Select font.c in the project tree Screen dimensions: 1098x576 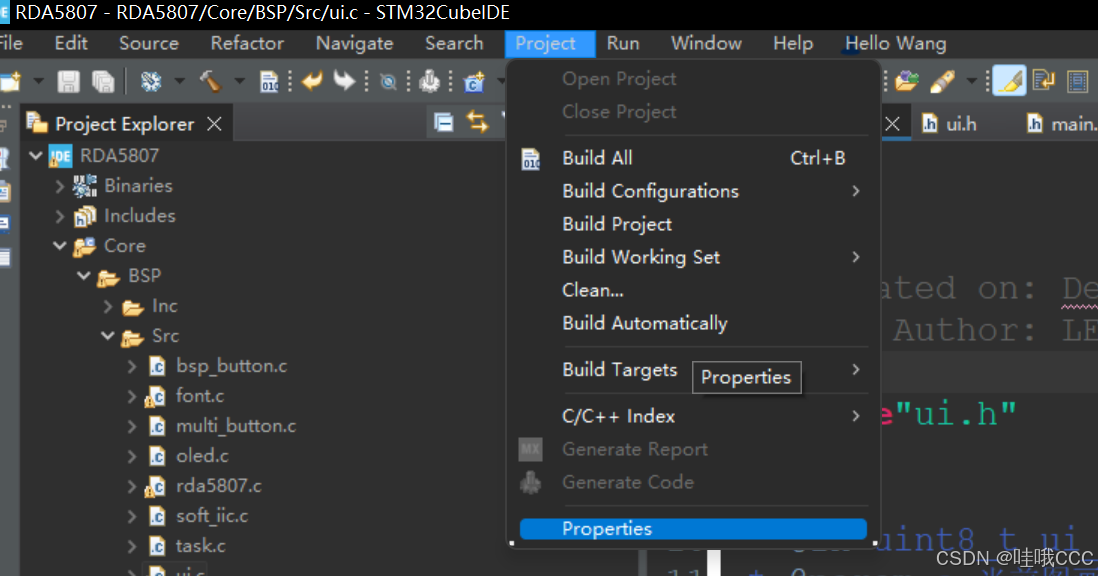pyautogui.click(x=200, y=396)
